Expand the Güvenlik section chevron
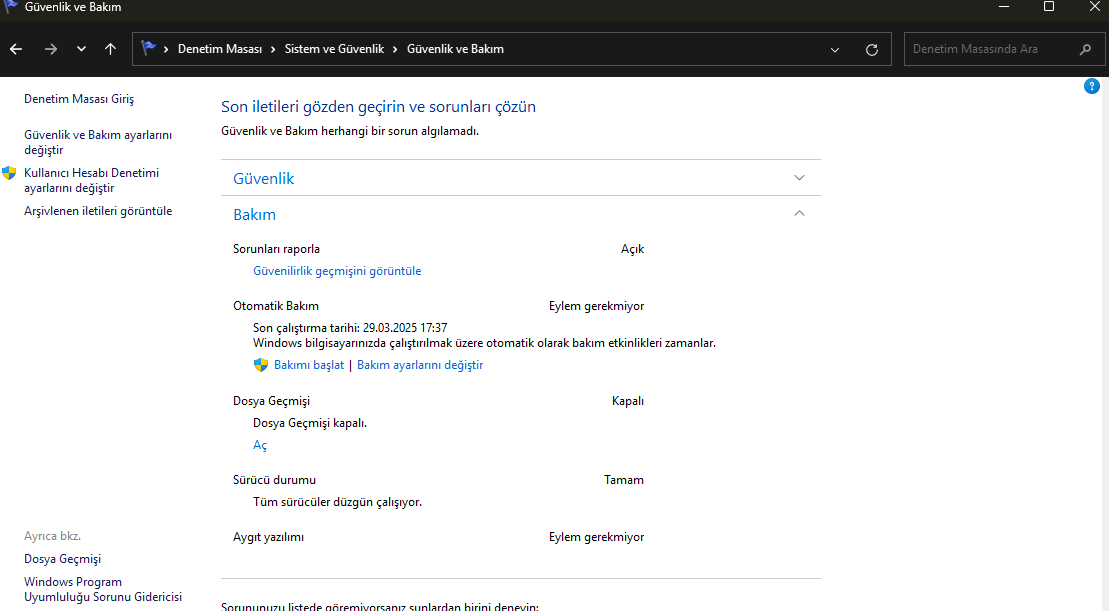1109x611 pixels. [x=799, y=178]
